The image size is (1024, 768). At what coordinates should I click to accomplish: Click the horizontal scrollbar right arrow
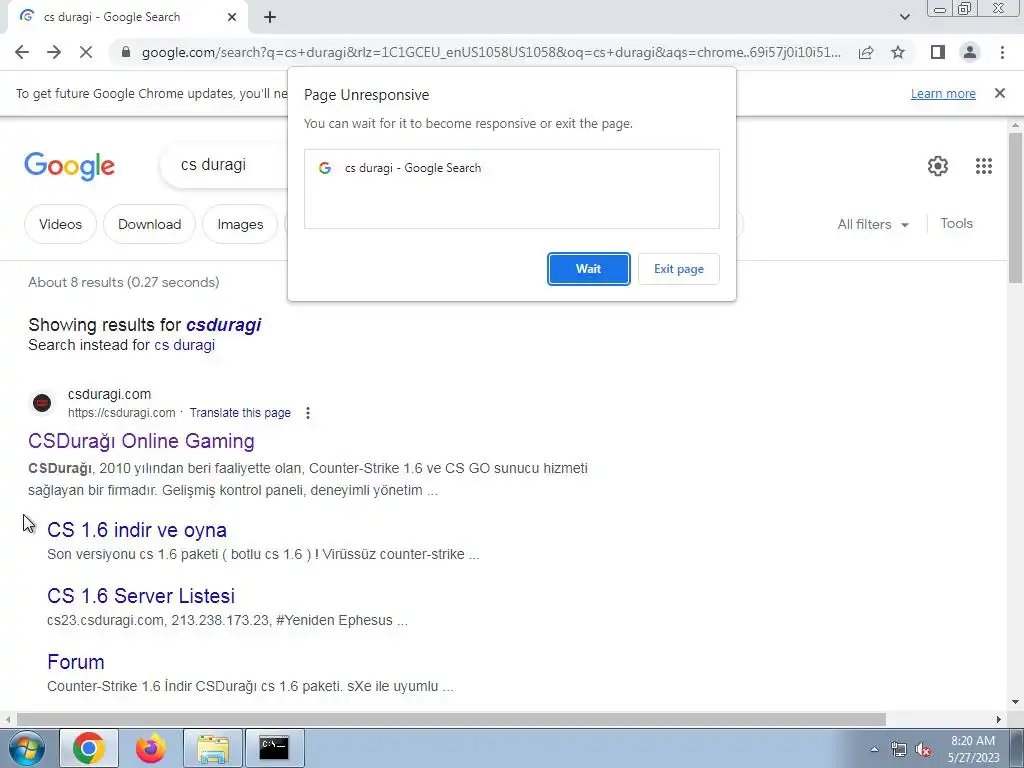(998, 719)
